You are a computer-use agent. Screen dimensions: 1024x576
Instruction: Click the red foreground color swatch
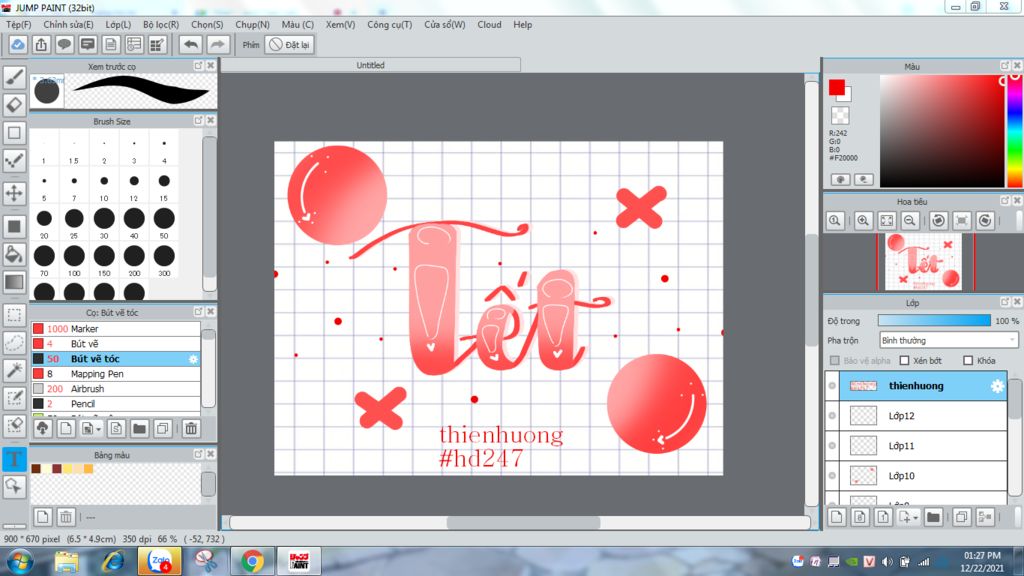pos(837,87)
